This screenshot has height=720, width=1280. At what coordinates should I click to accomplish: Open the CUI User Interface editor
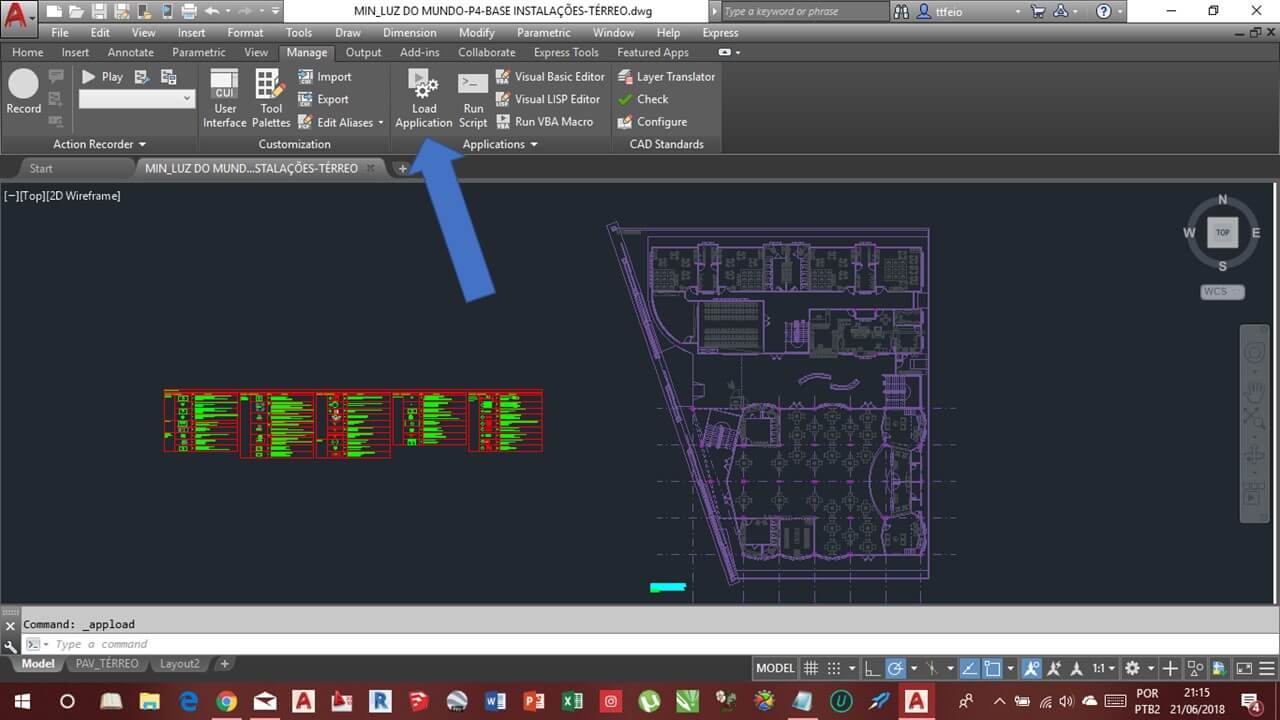pyautogui.click(x=224, y=97)
